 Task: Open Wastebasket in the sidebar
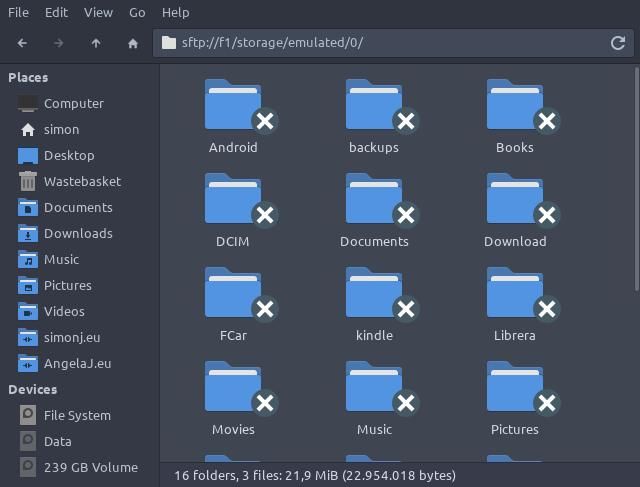coord(80,182)
